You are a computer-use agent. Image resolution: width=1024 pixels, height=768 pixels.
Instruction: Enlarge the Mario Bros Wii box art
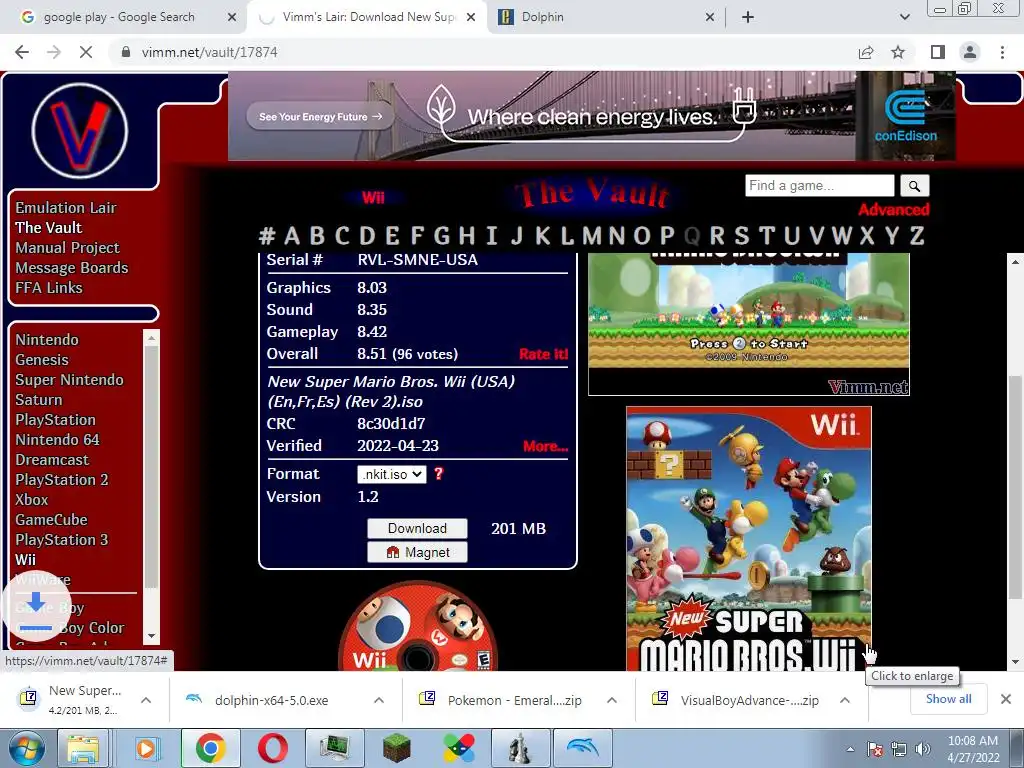(748, 539)
